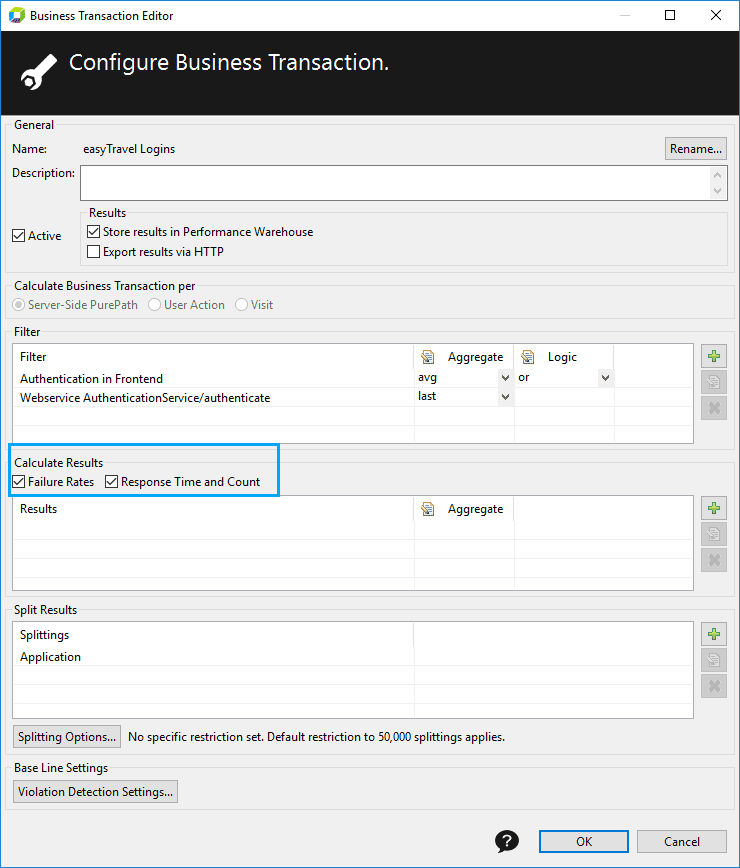The height and width of the screenshot is (868, 740).
Task: Copy filter icon beside Filter table
Action: coord(713,382)
